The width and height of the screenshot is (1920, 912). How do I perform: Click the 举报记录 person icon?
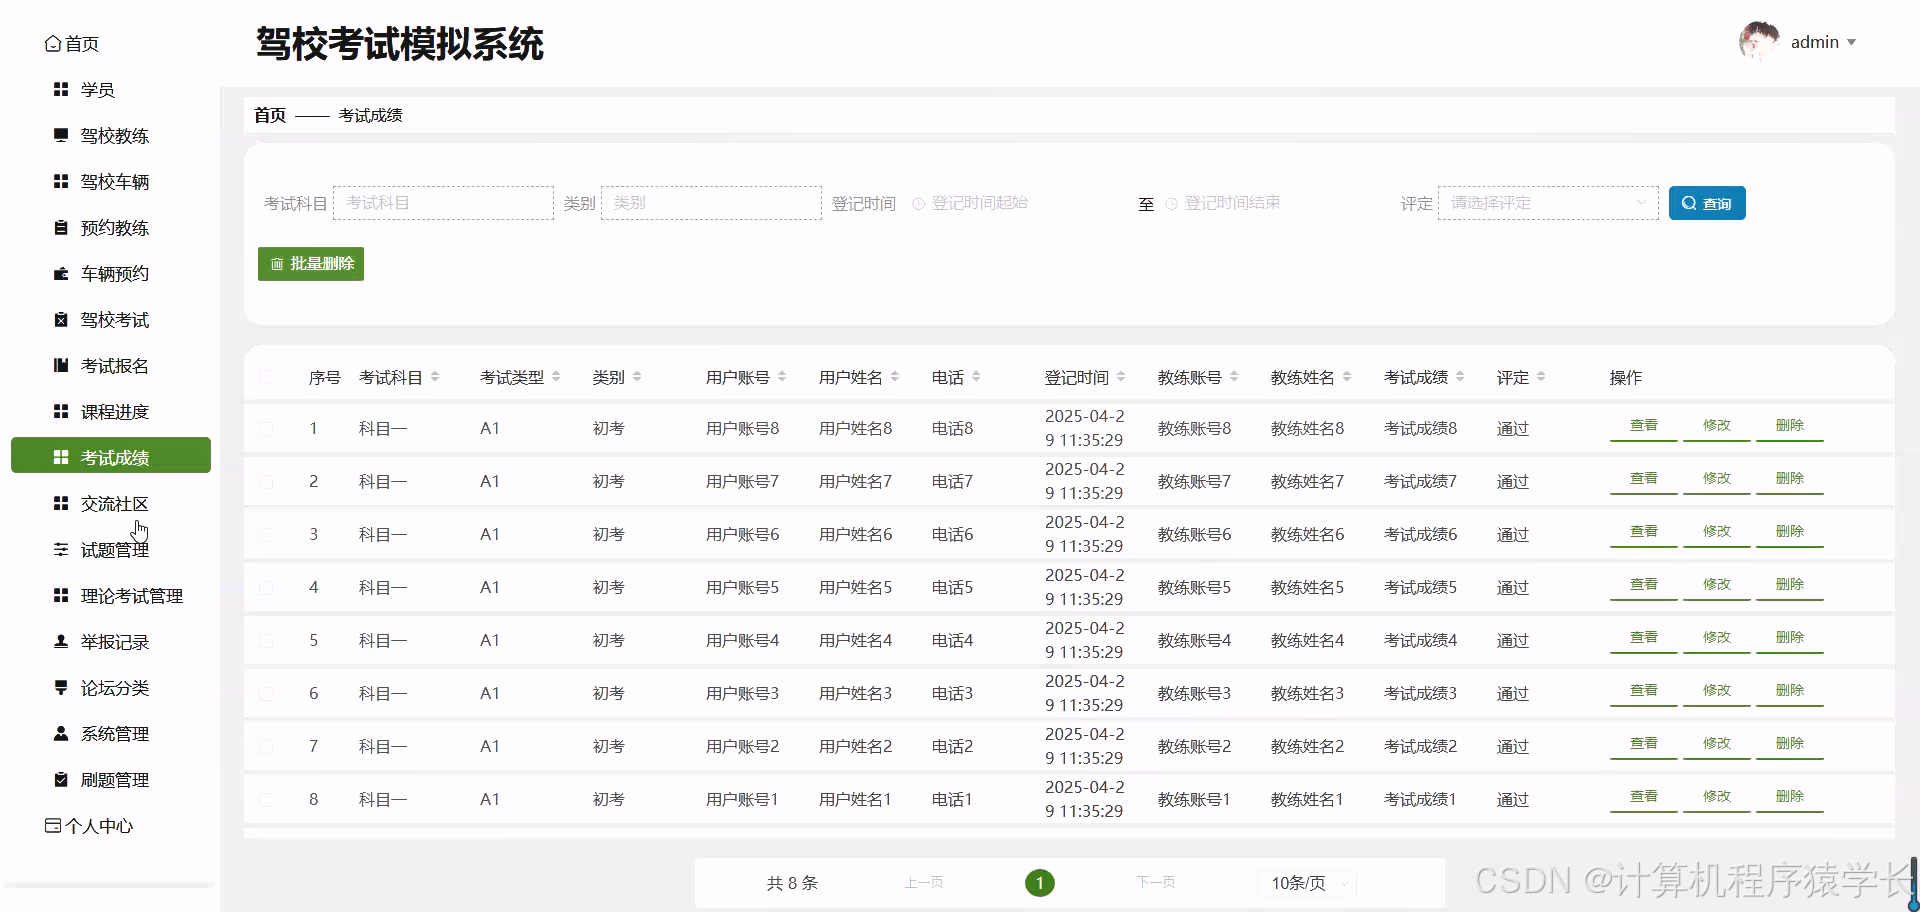pyautogui.click(x=60, y=641)
